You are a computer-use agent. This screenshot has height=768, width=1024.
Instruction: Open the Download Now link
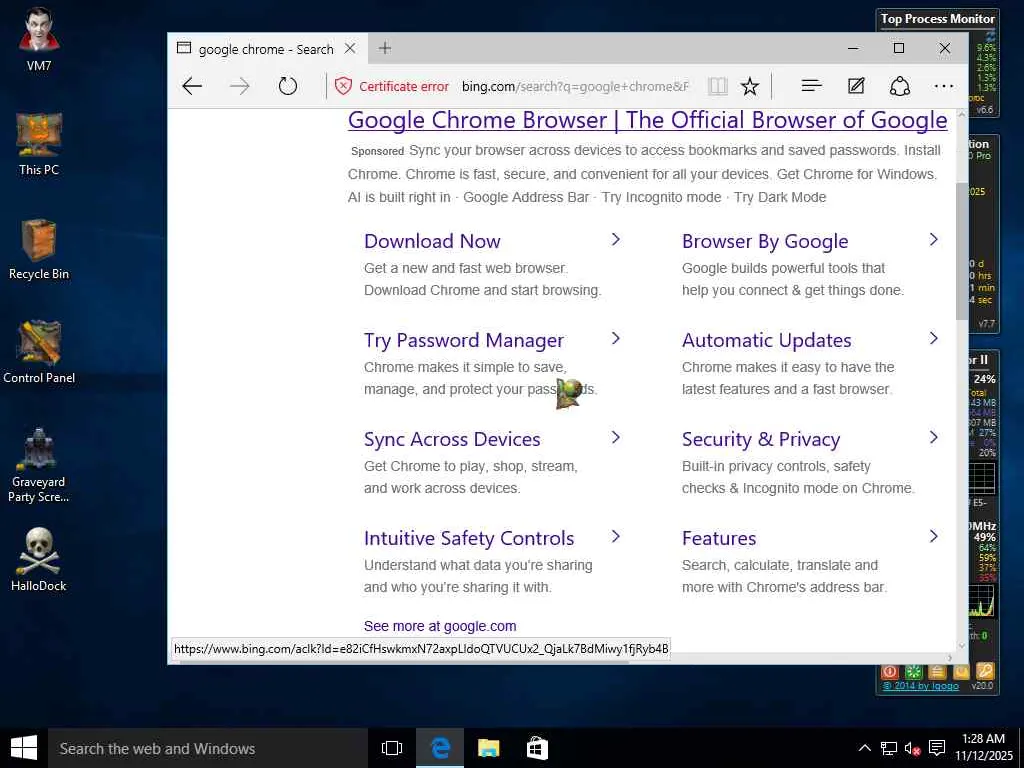coord(432,241)
